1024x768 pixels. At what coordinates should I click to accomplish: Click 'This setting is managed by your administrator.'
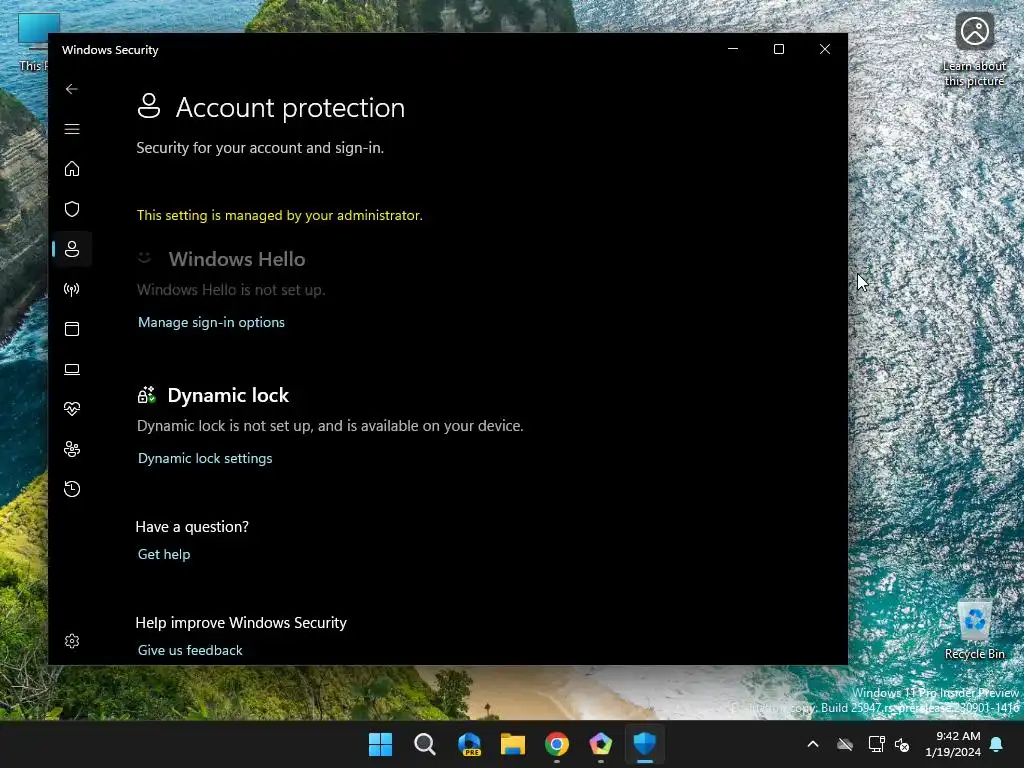280,216
